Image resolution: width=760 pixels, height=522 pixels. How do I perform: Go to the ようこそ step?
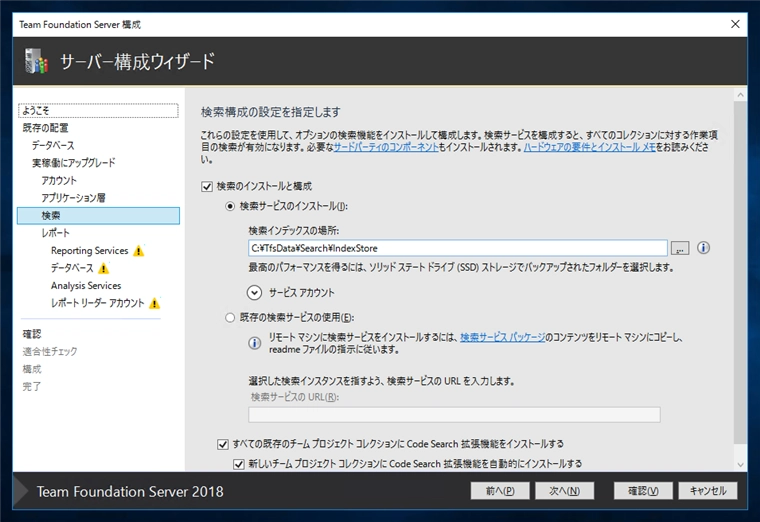point(98,111)
